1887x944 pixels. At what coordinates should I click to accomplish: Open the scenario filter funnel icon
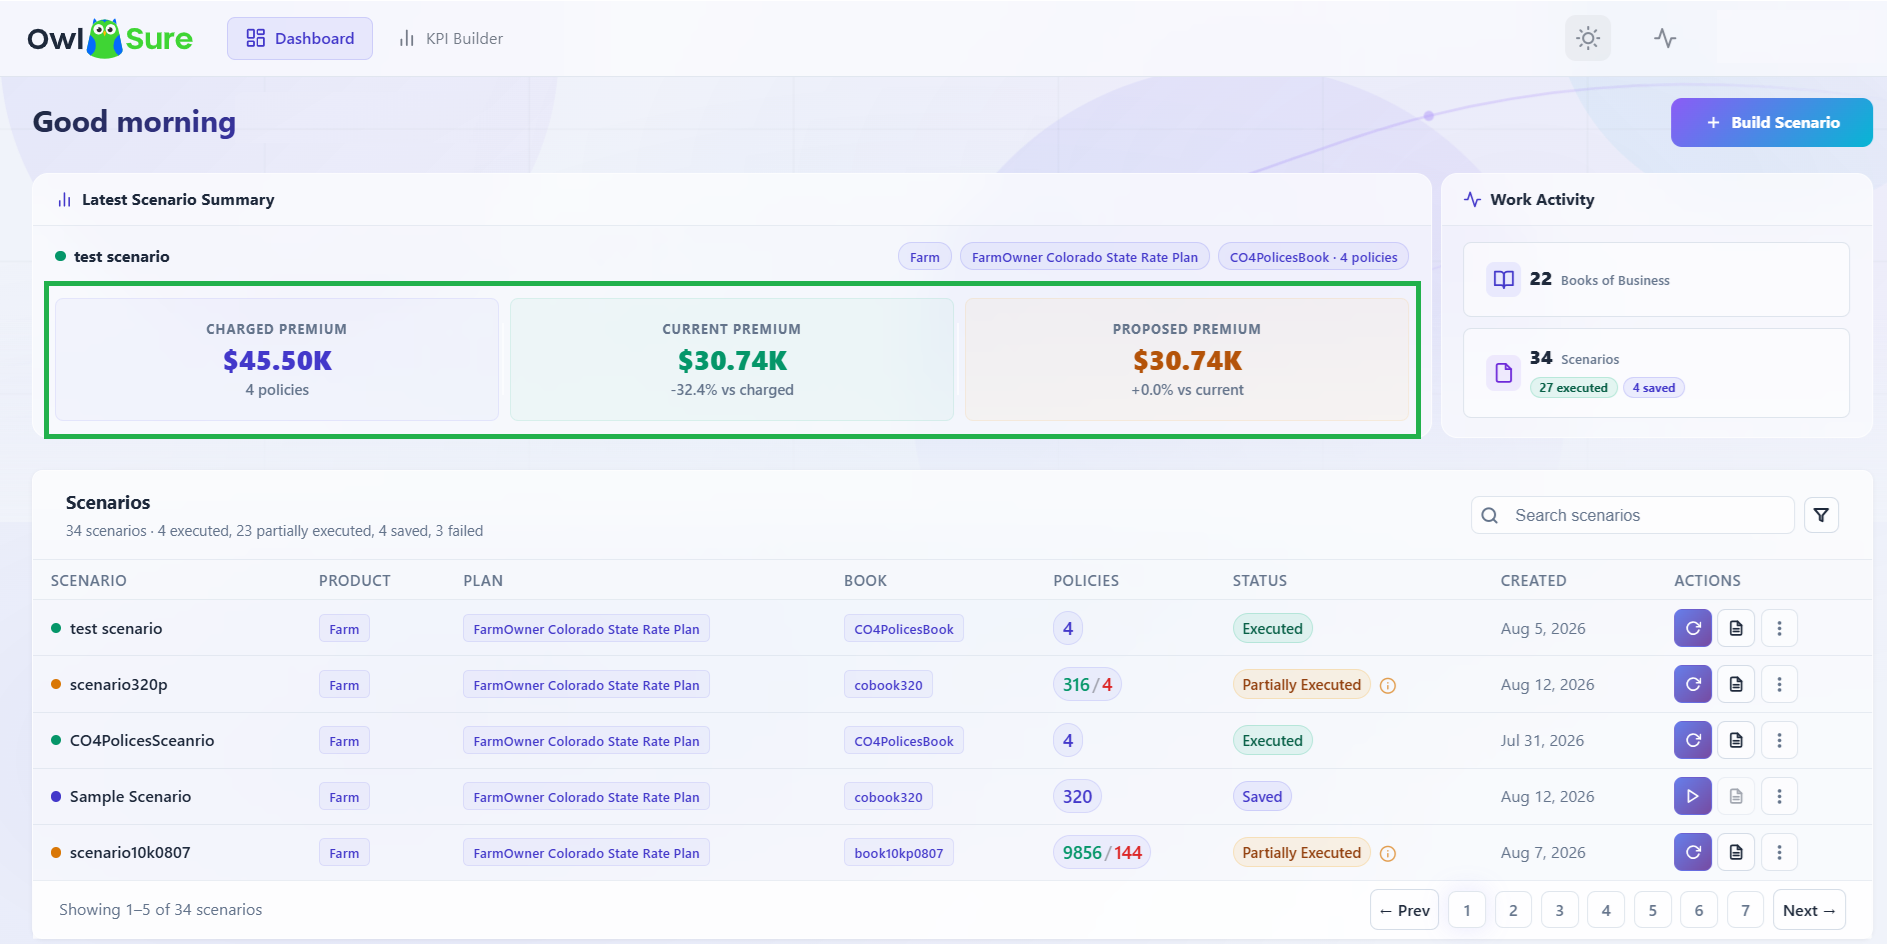coord(1821,515)
